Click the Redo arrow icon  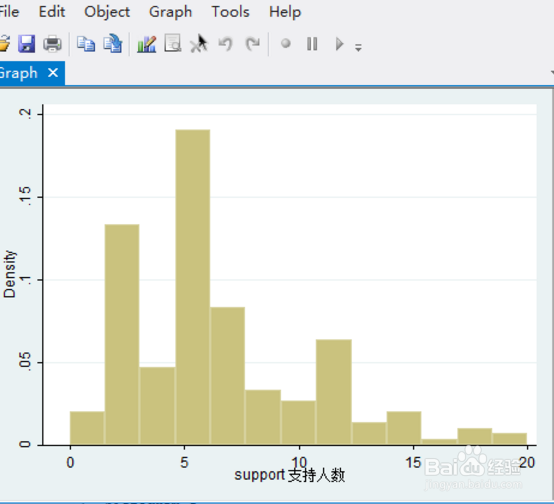(252, 44)
